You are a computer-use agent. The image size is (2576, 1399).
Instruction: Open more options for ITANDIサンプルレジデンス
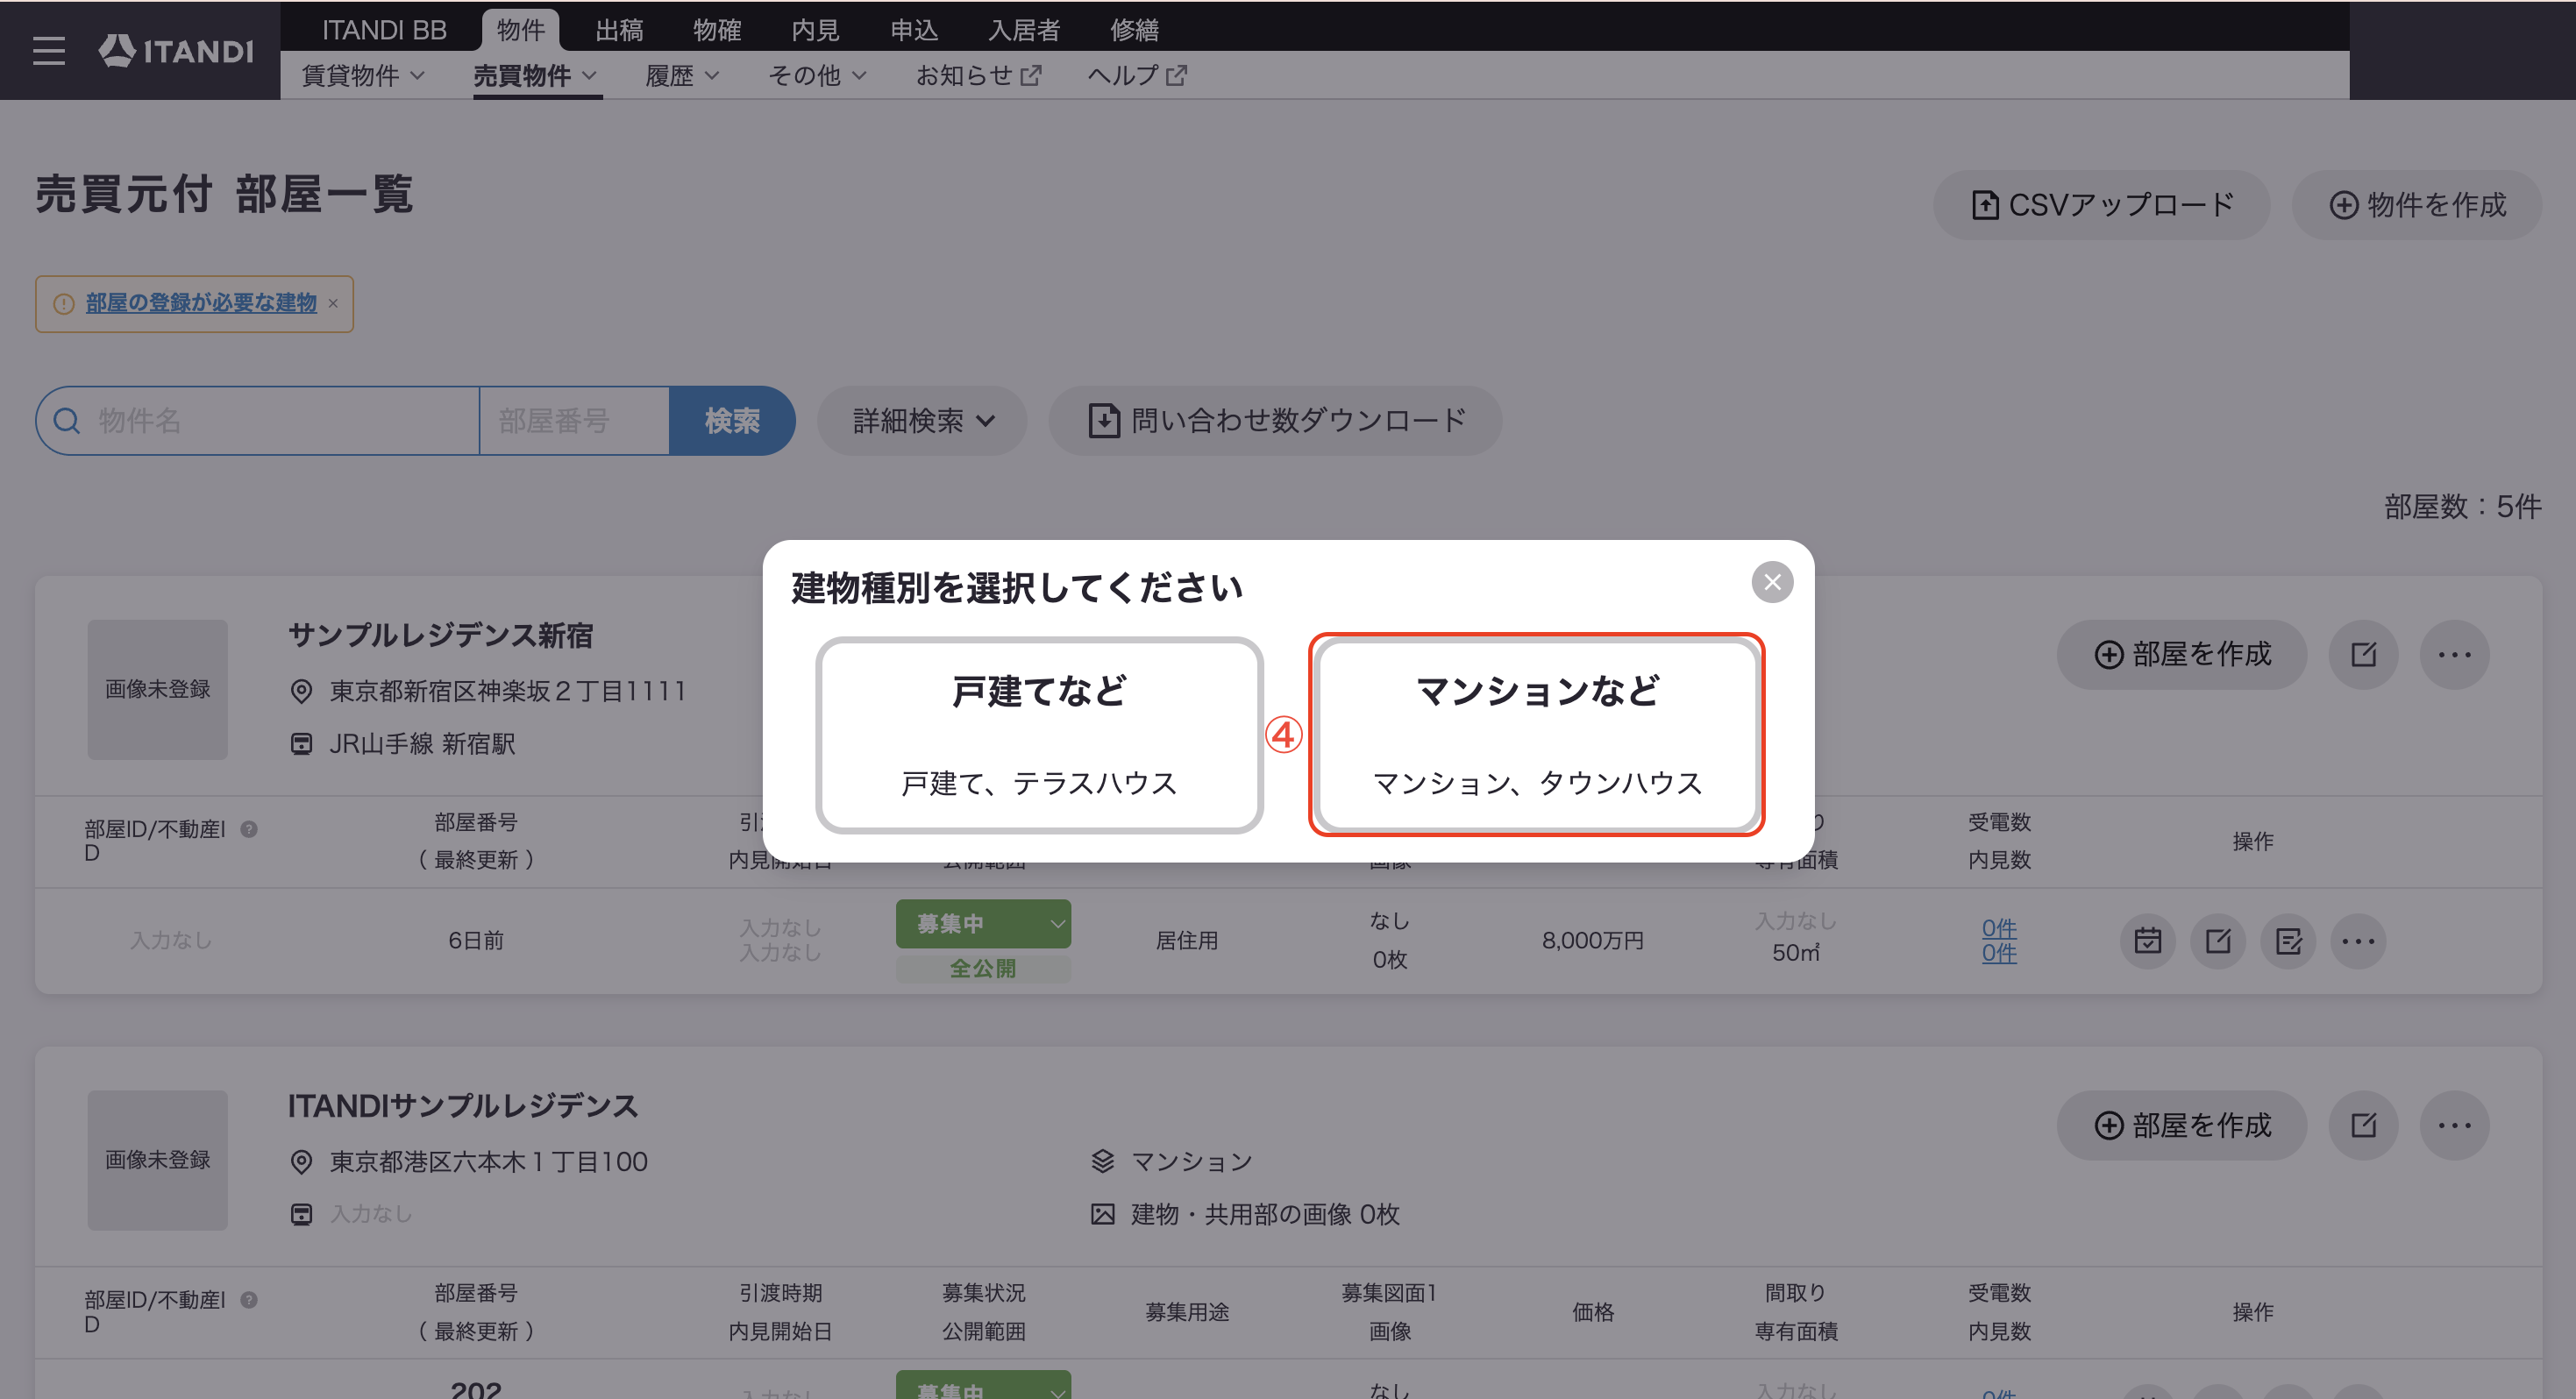point(2454,1126)
